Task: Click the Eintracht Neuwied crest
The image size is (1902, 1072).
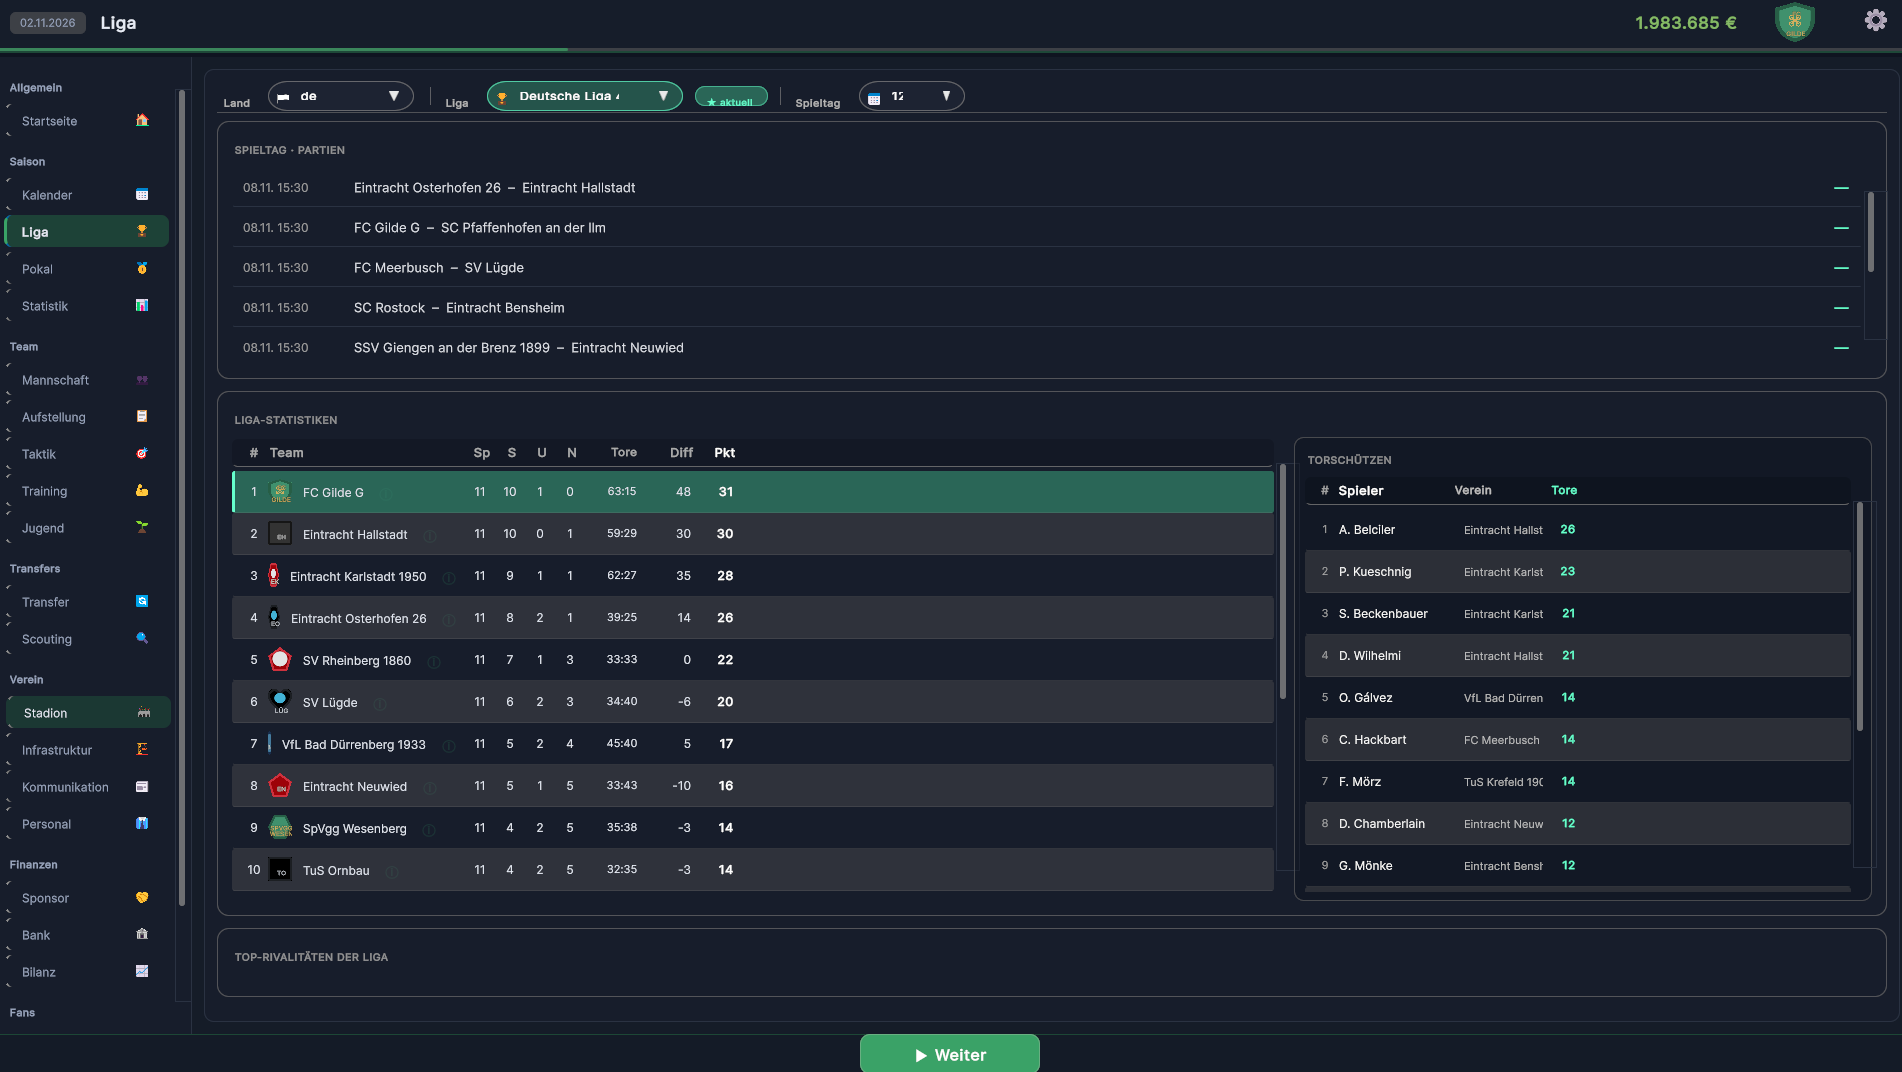Action: [281, 786]
